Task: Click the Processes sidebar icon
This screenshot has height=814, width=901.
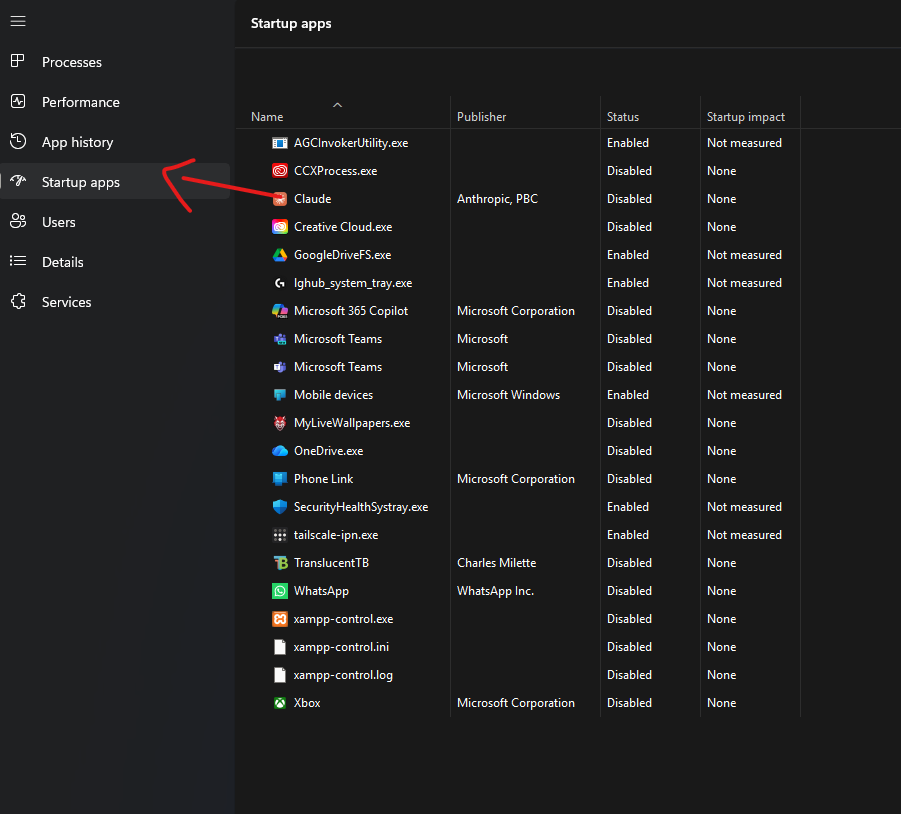Action: [18, 61]
